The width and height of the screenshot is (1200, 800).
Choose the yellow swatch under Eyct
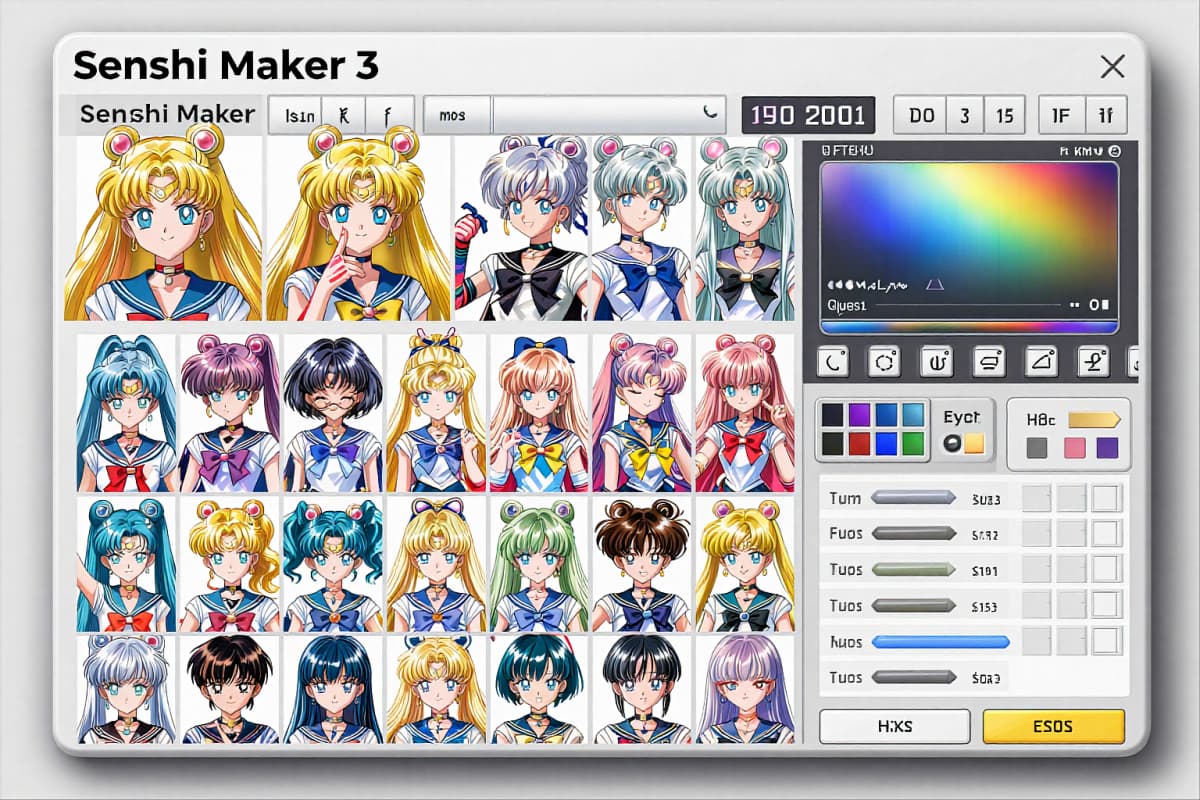coord(974,443)
